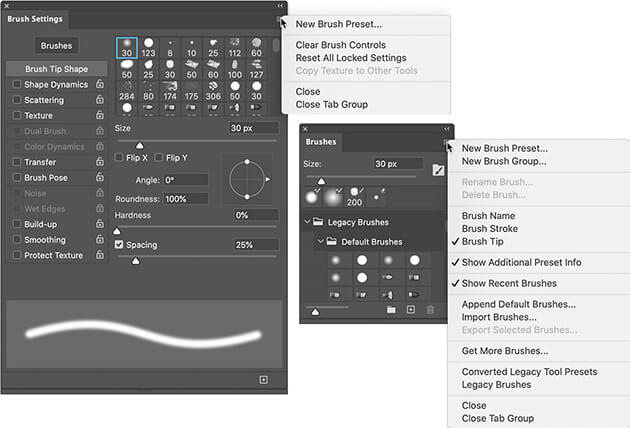Click the create new brush icon in Brush Settings
630x428 pixels.
[263, 380]
